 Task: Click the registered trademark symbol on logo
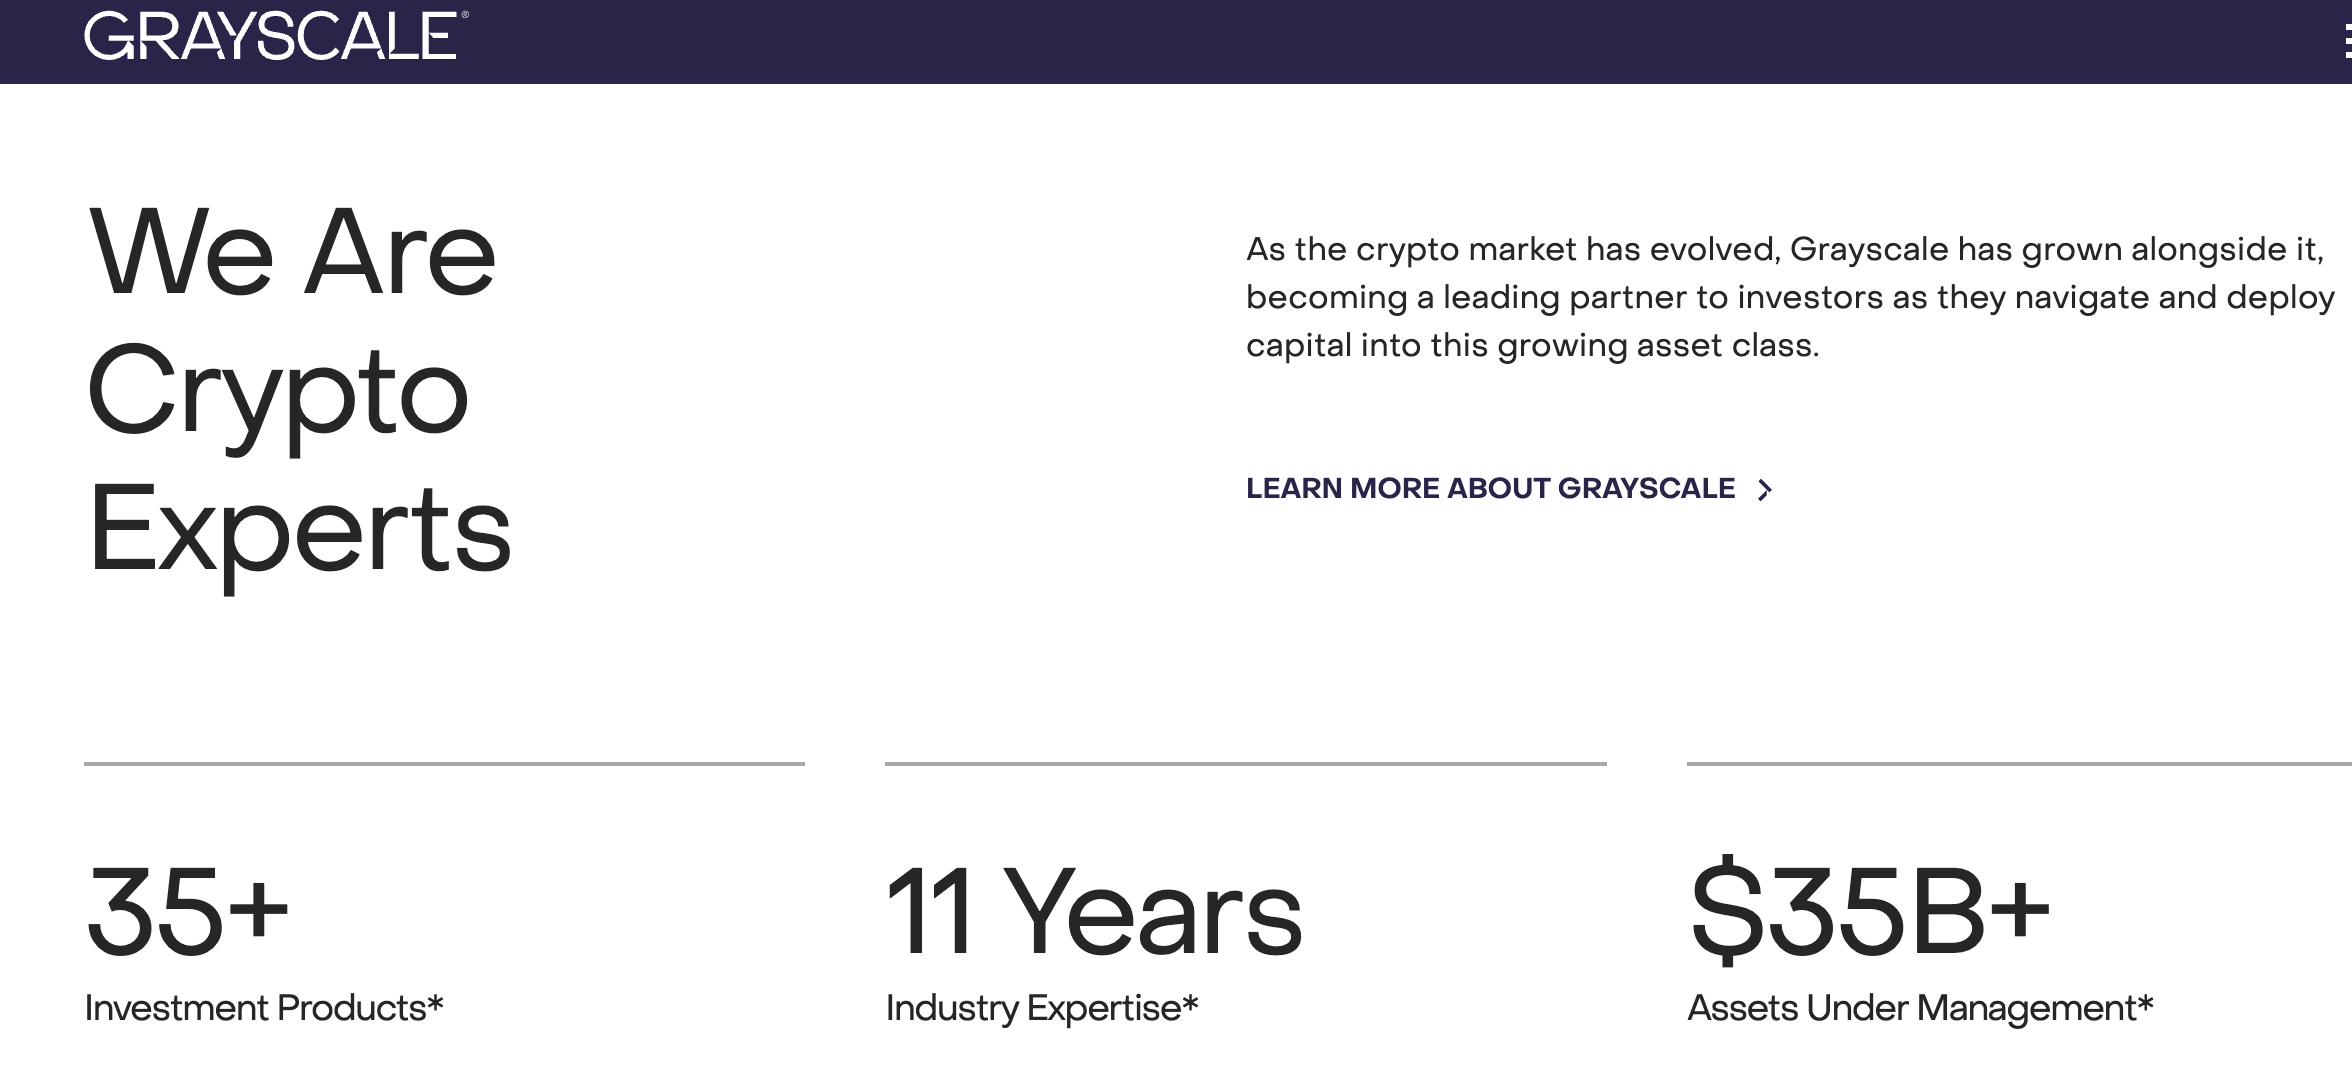(464, 15)
